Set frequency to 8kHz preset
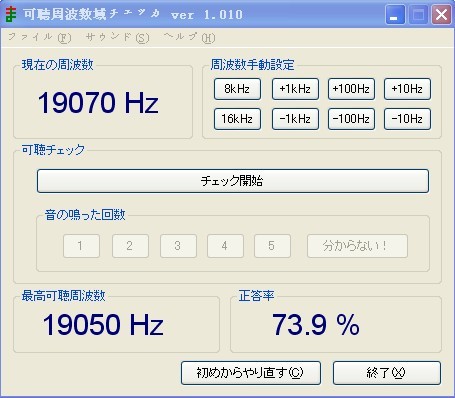This screenshot has height=398, width=455. [237, 89]
